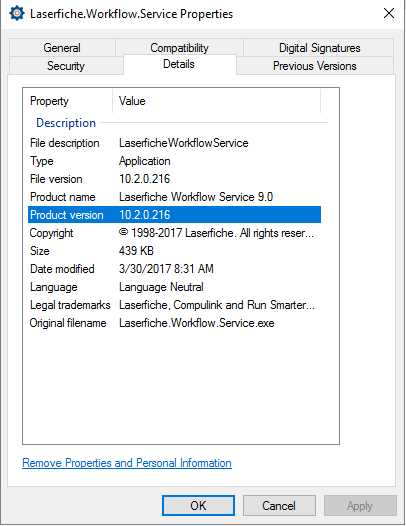Open the Previous Versions tab
Screen dimensions: 406x526
click(x=315, y=66)
